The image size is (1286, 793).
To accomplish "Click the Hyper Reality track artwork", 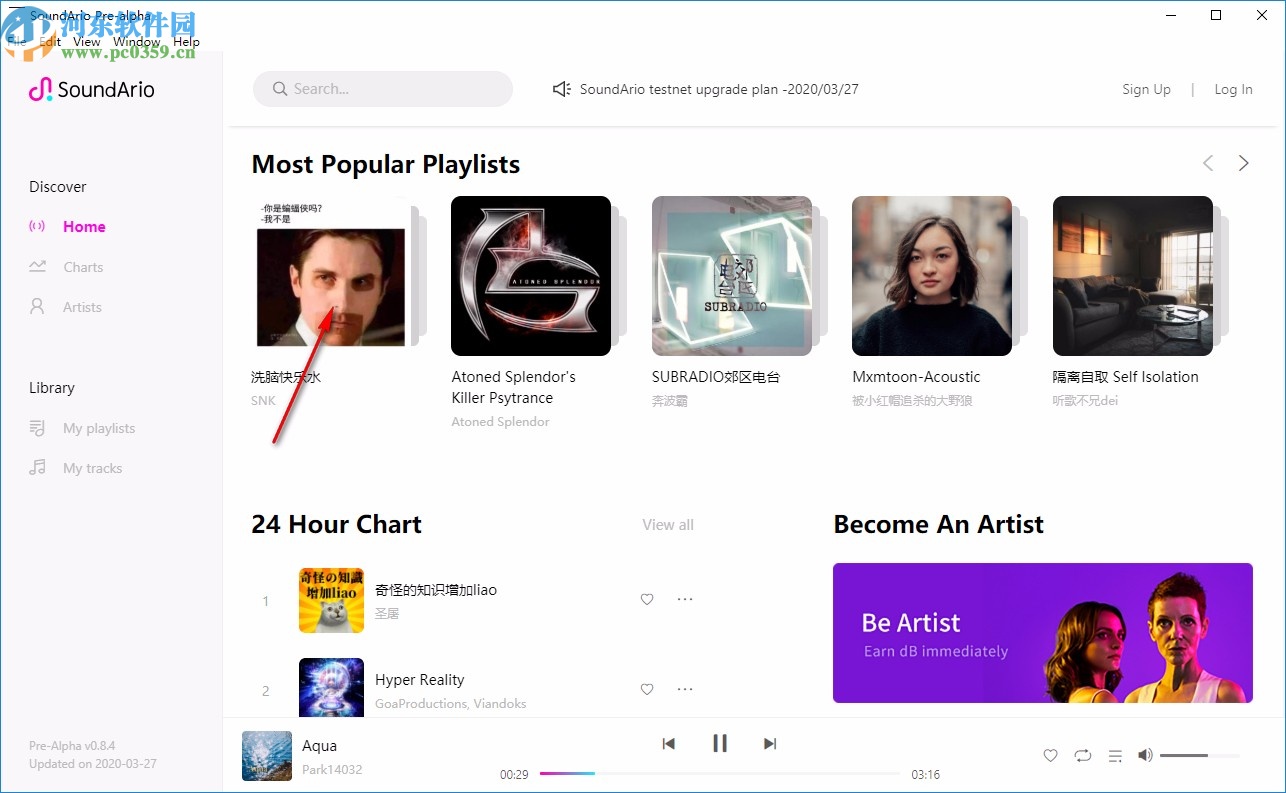I will pyautogui.click(x=331, y=689).
